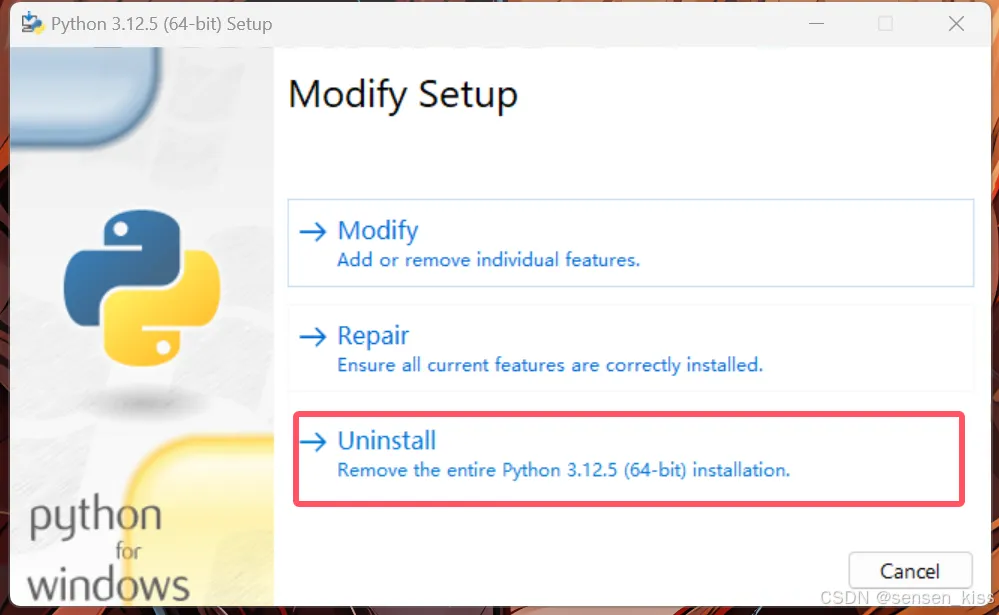
Task: Click the greyed-out maximize button
Action: (885, 24)
